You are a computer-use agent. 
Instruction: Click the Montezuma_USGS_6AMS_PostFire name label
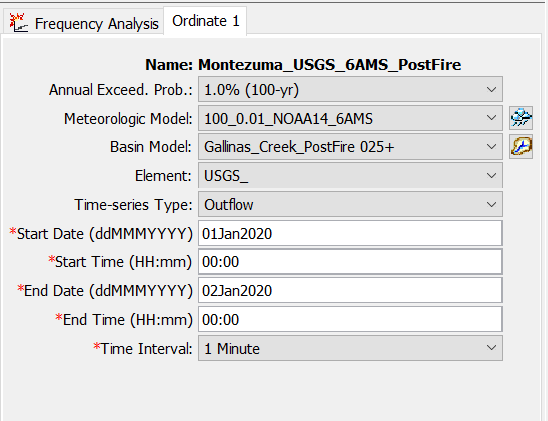pyautogui.click(x=330, y=65)
